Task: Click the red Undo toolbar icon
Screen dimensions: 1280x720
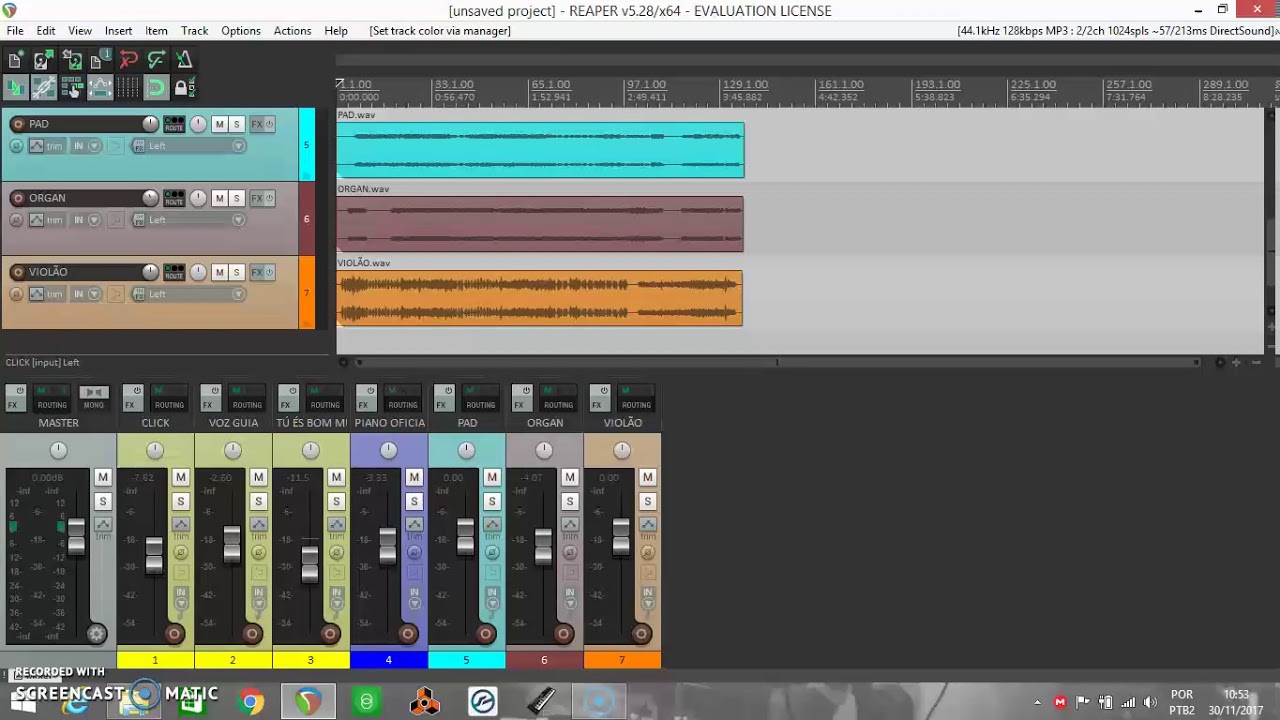Action: click(128, 61)
